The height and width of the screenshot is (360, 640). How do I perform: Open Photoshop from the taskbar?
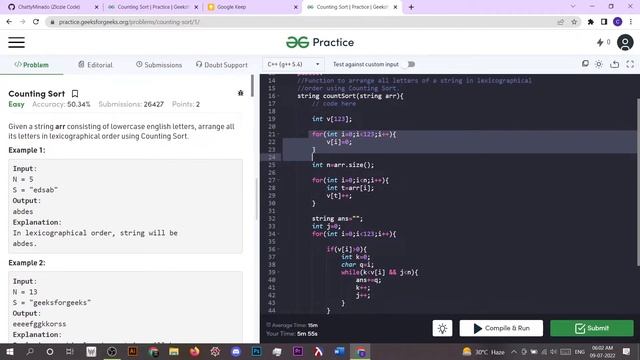[256, 352]
